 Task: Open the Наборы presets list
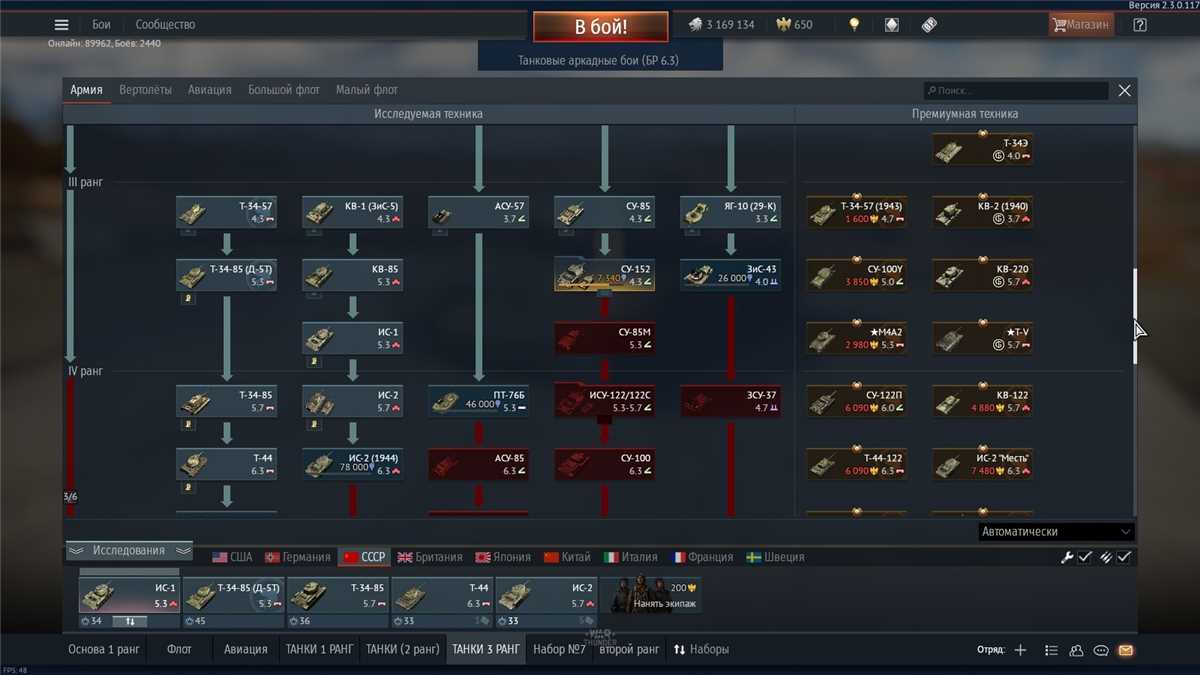pyautogui.click(x=701, y=649)
